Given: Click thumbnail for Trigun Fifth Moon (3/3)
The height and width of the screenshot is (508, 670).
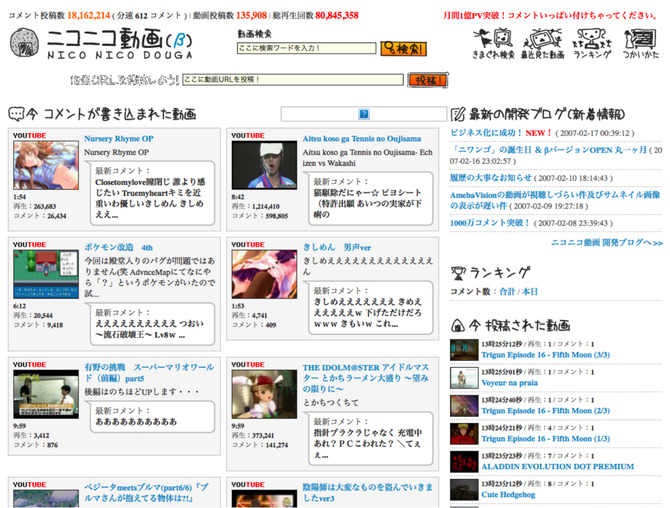Looking at the screenshot, I should click(x=464, y=350).
